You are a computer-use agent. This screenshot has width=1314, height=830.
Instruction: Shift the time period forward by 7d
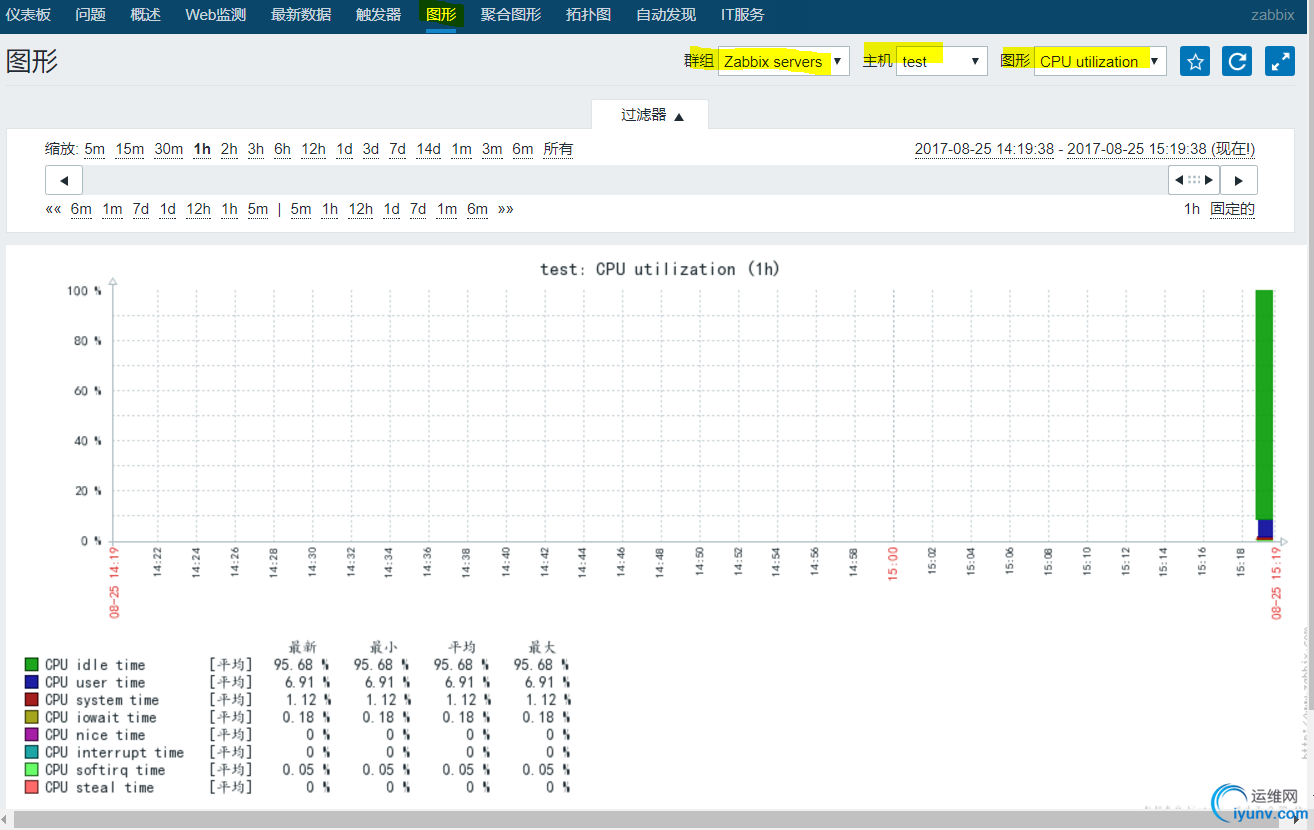coord(418,209)
